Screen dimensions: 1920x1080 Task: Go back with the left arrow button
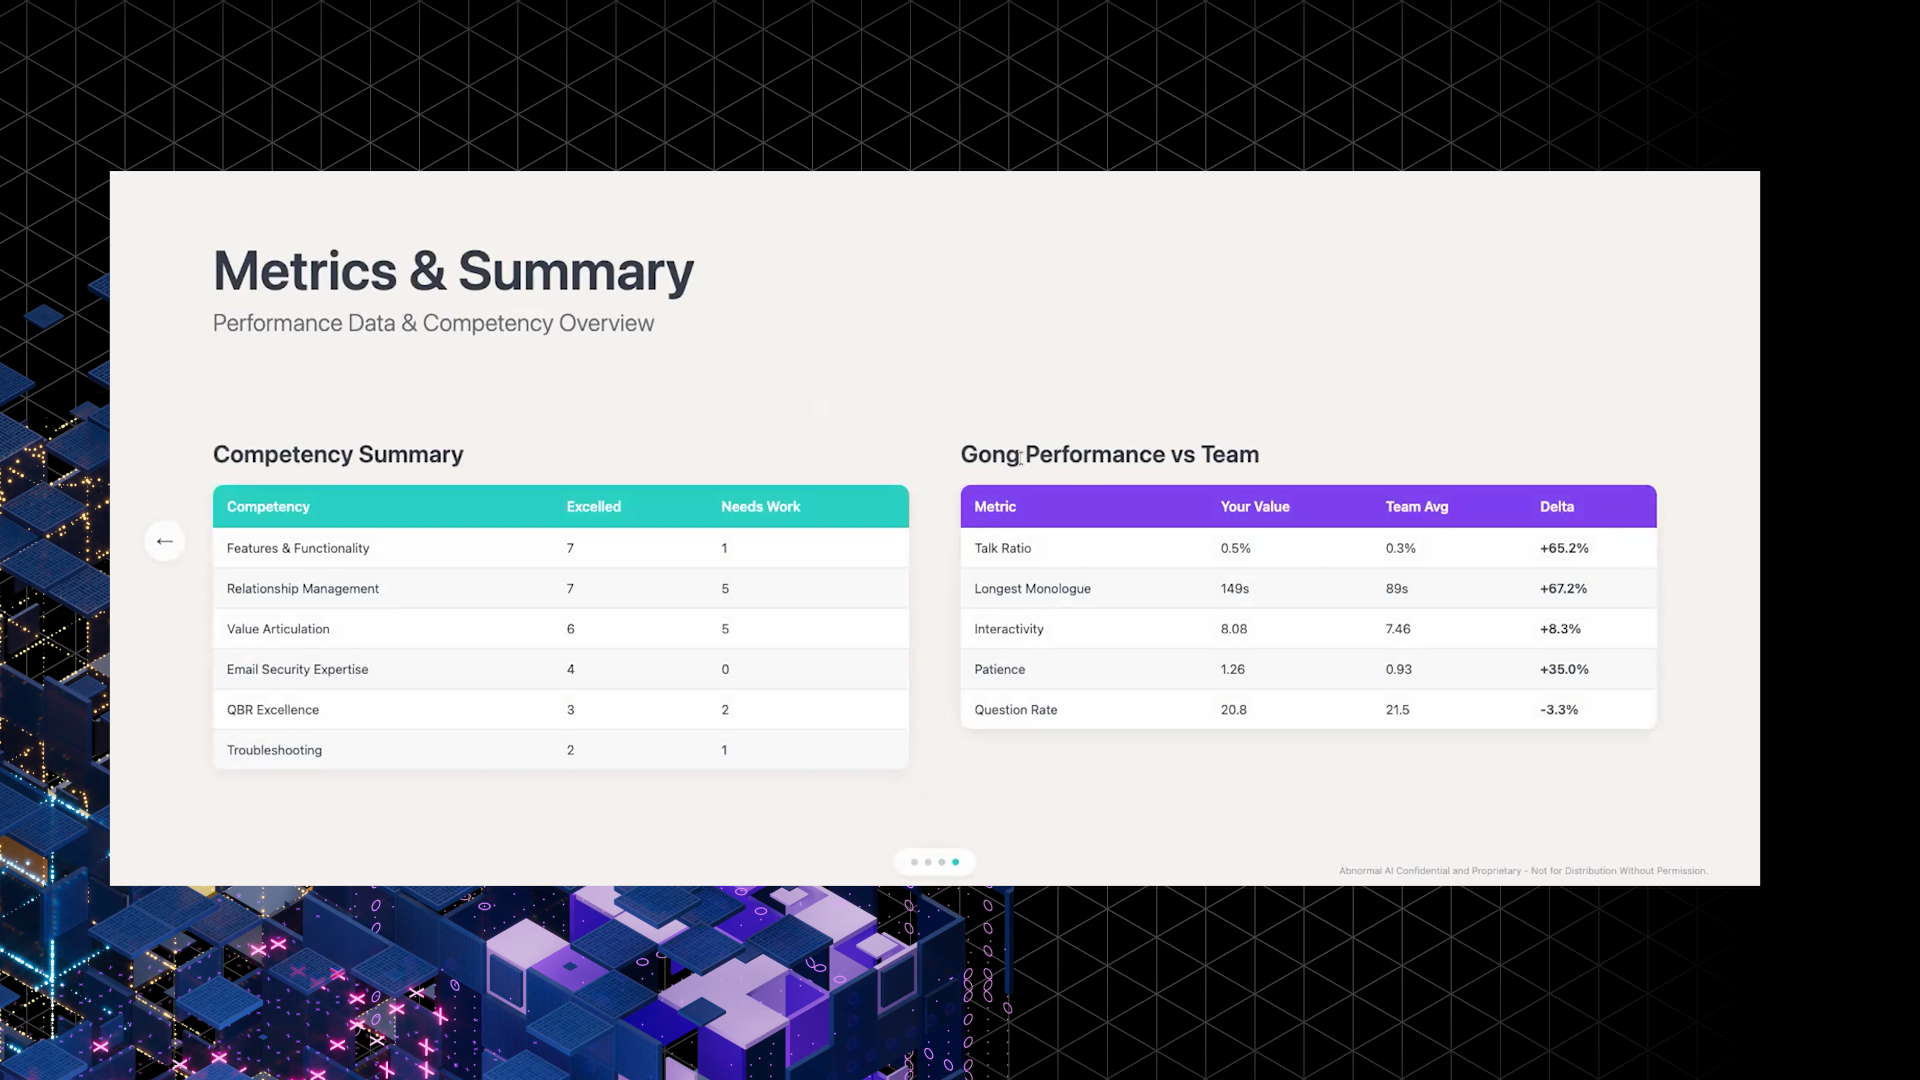pos(165,541)
